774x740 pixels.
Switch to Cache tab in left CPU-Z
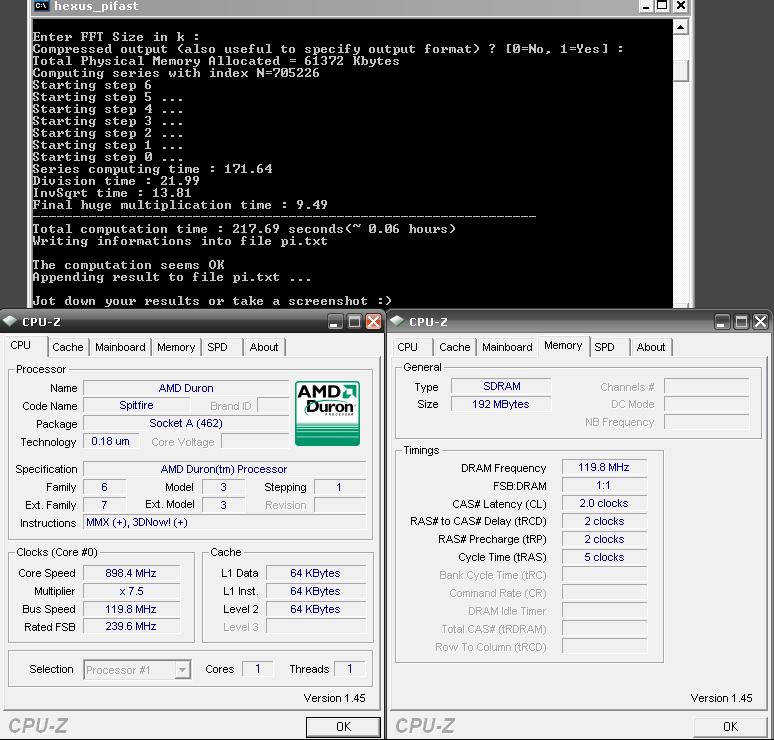(68, 347)
